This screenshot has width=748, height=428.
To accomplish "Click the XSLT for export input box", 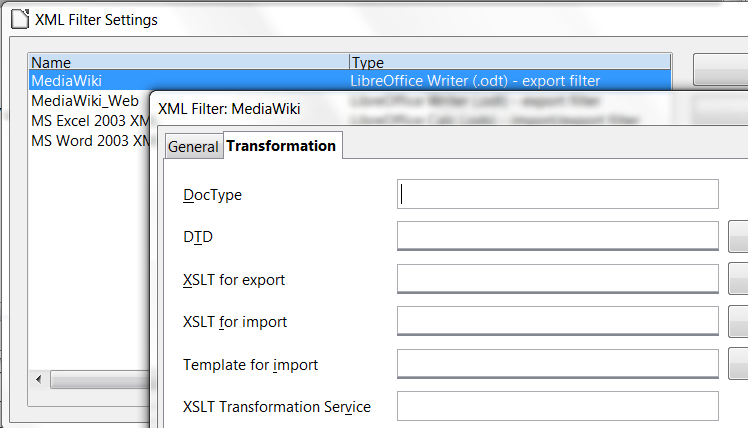I will tap(557, 279).
